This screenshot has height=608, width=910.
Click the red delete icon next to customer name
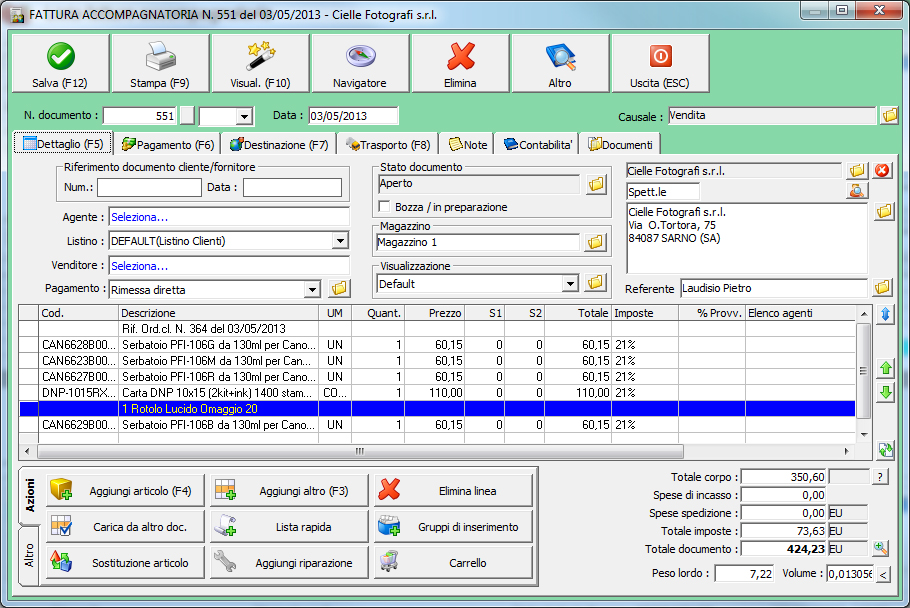(882, 171)
